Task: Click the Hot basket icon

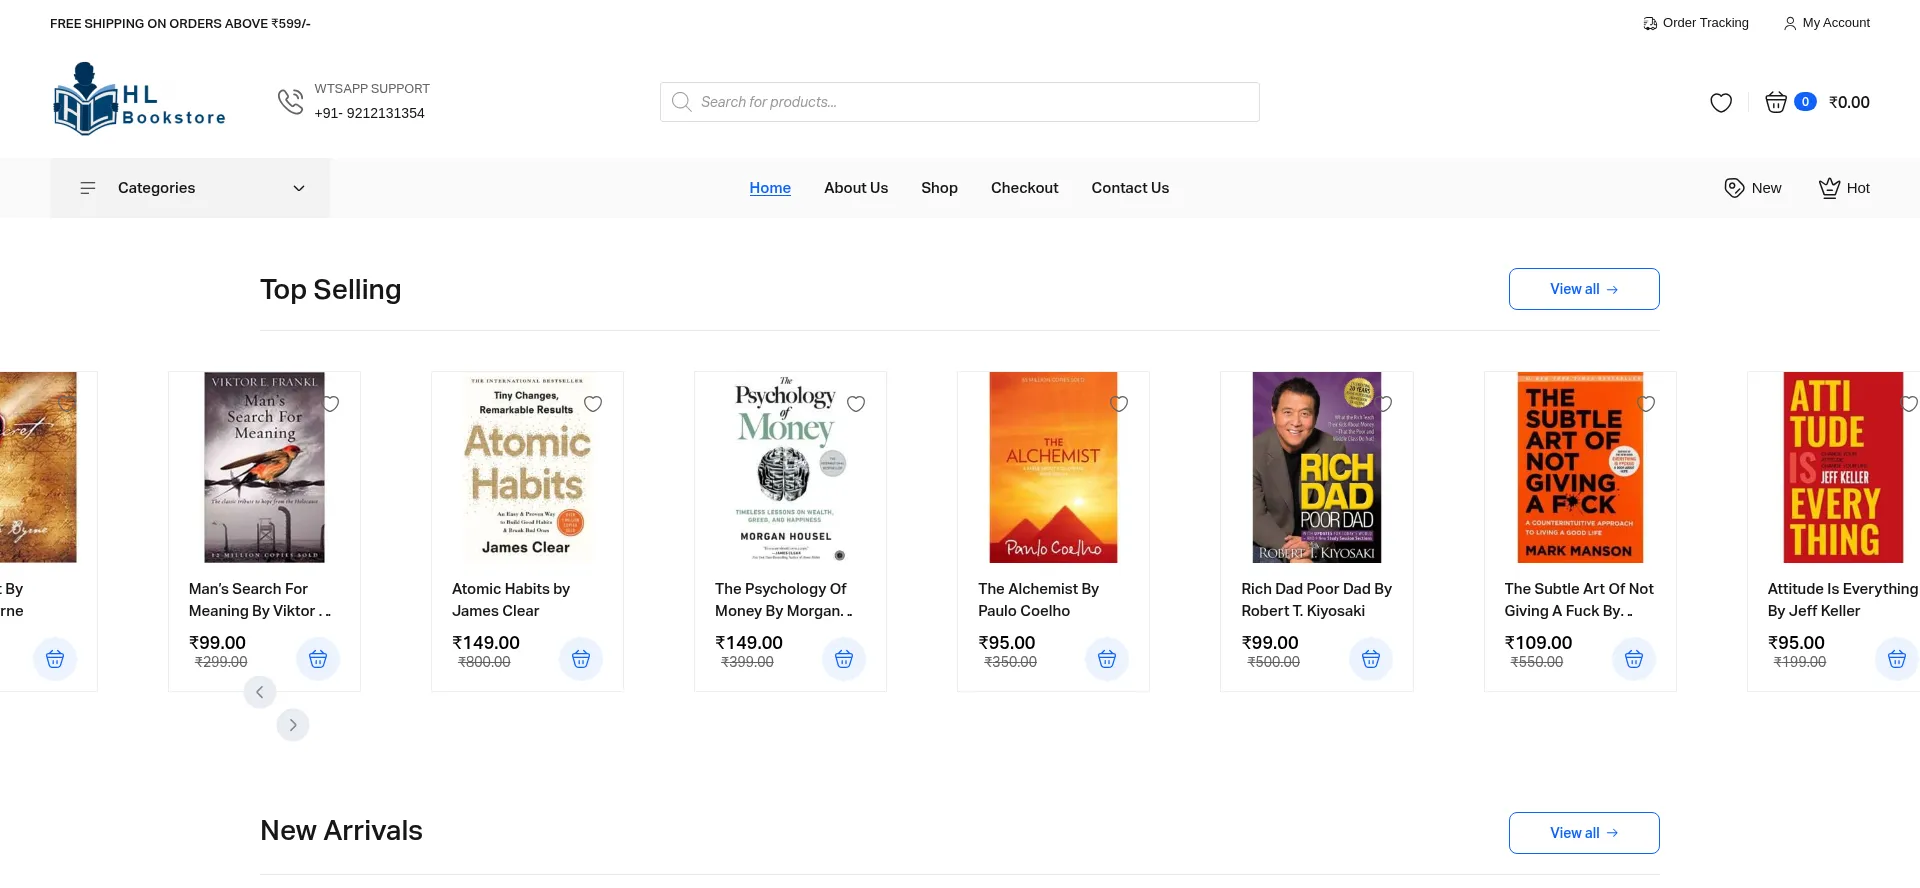Action: (1829, 188)
